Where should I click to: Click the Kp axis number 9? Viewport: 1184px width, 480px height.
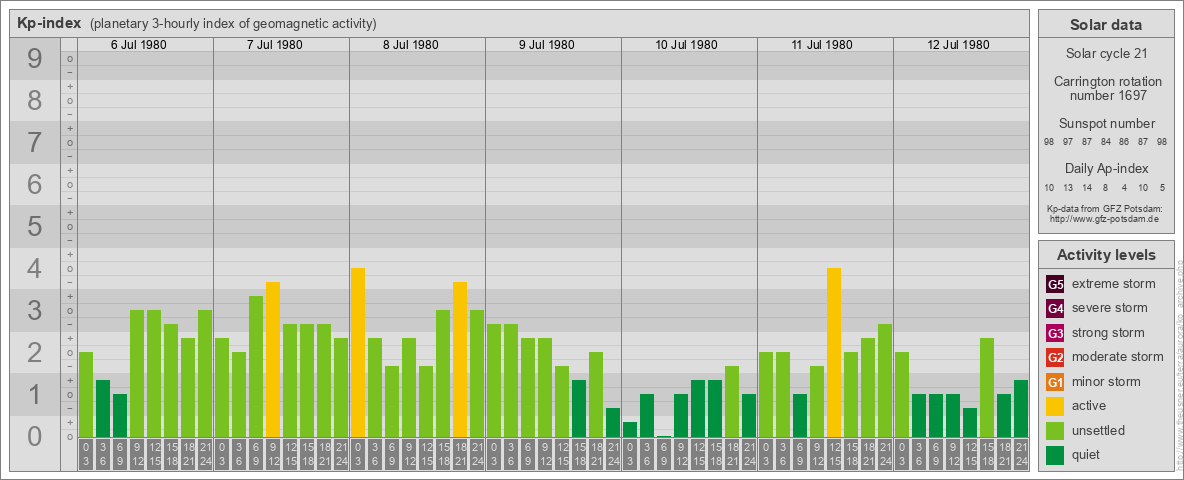pyautogui.click(x=35, y=59)
